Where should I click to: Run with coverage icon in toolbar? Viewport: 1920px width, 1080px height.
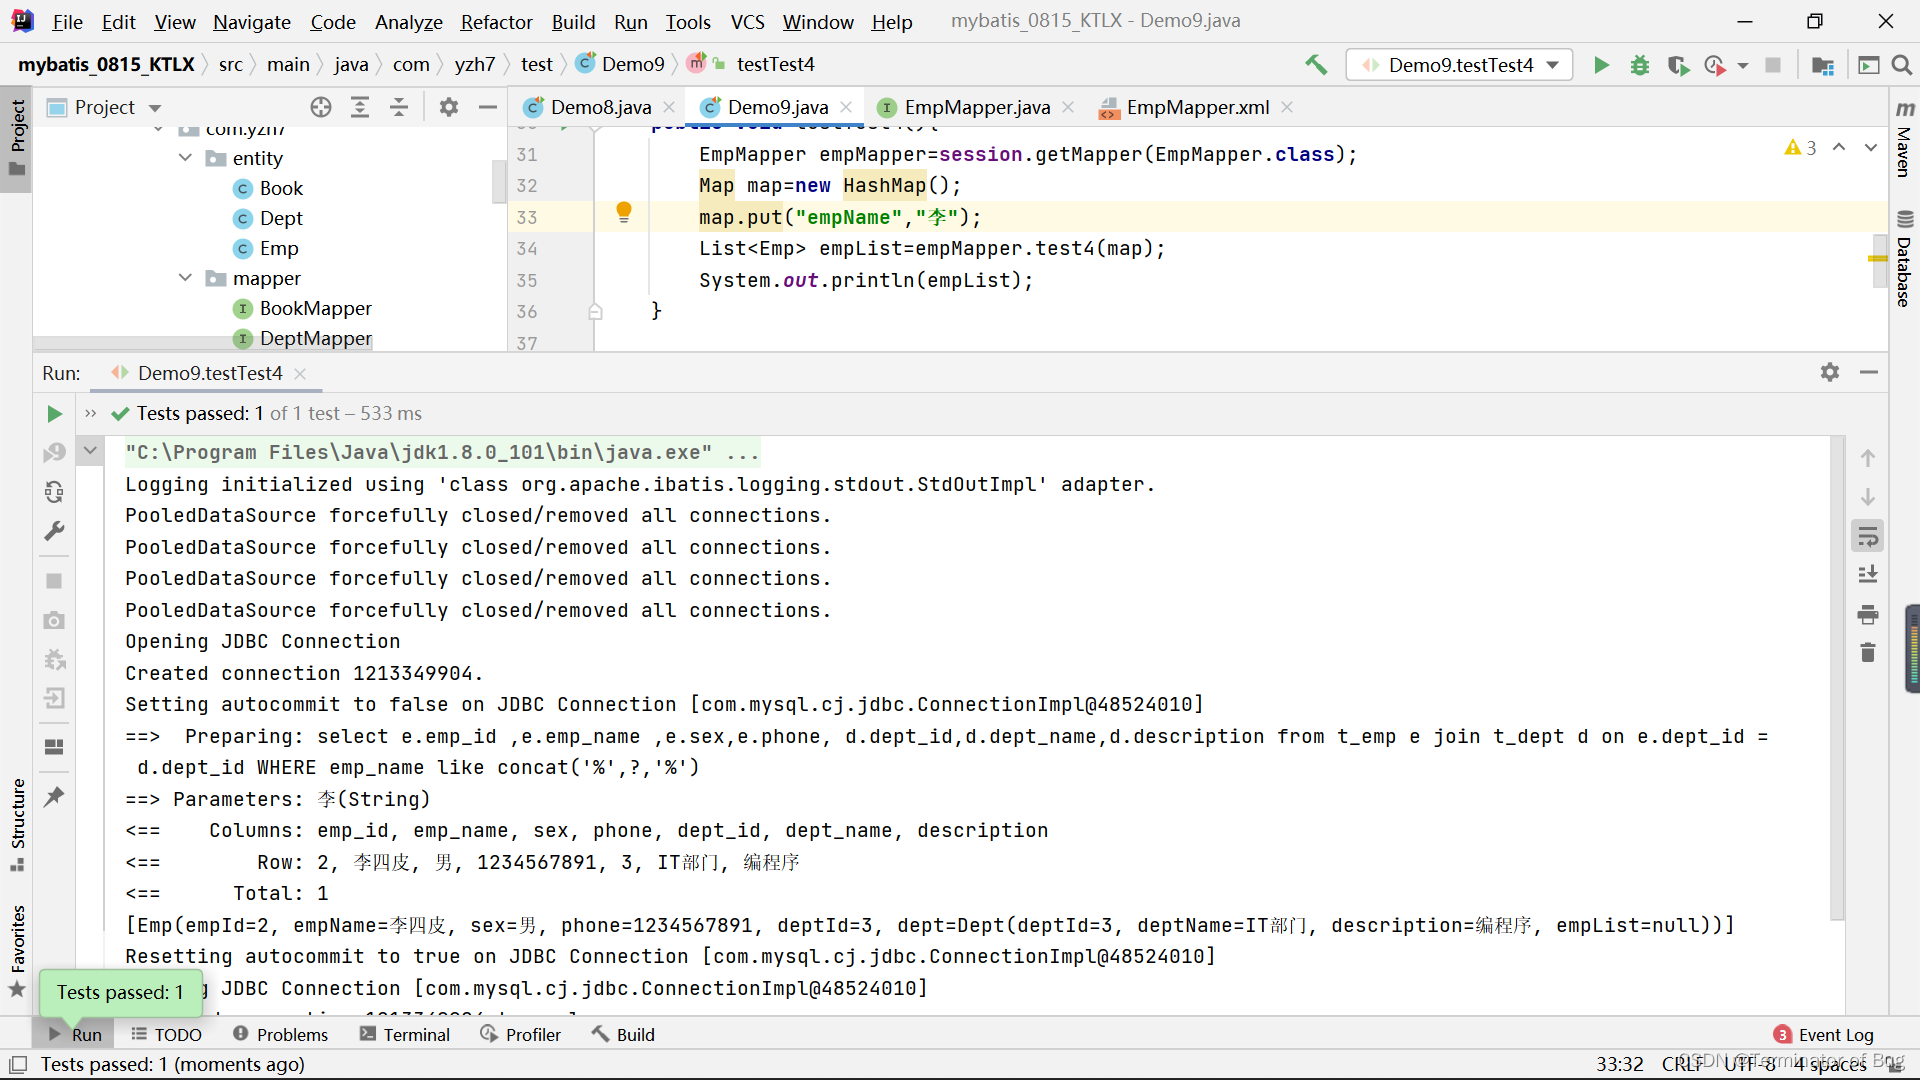[1678, 65]
